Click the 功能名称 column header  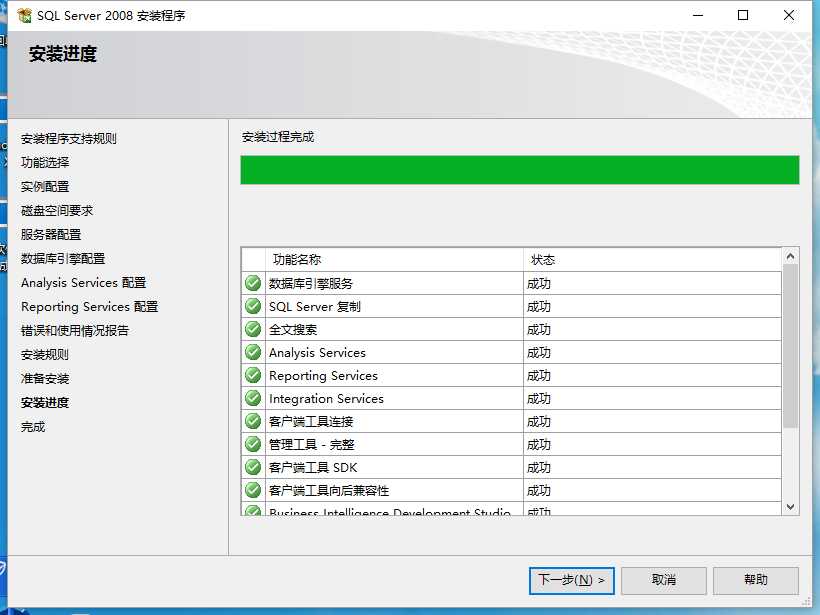[x=394, y=259]
